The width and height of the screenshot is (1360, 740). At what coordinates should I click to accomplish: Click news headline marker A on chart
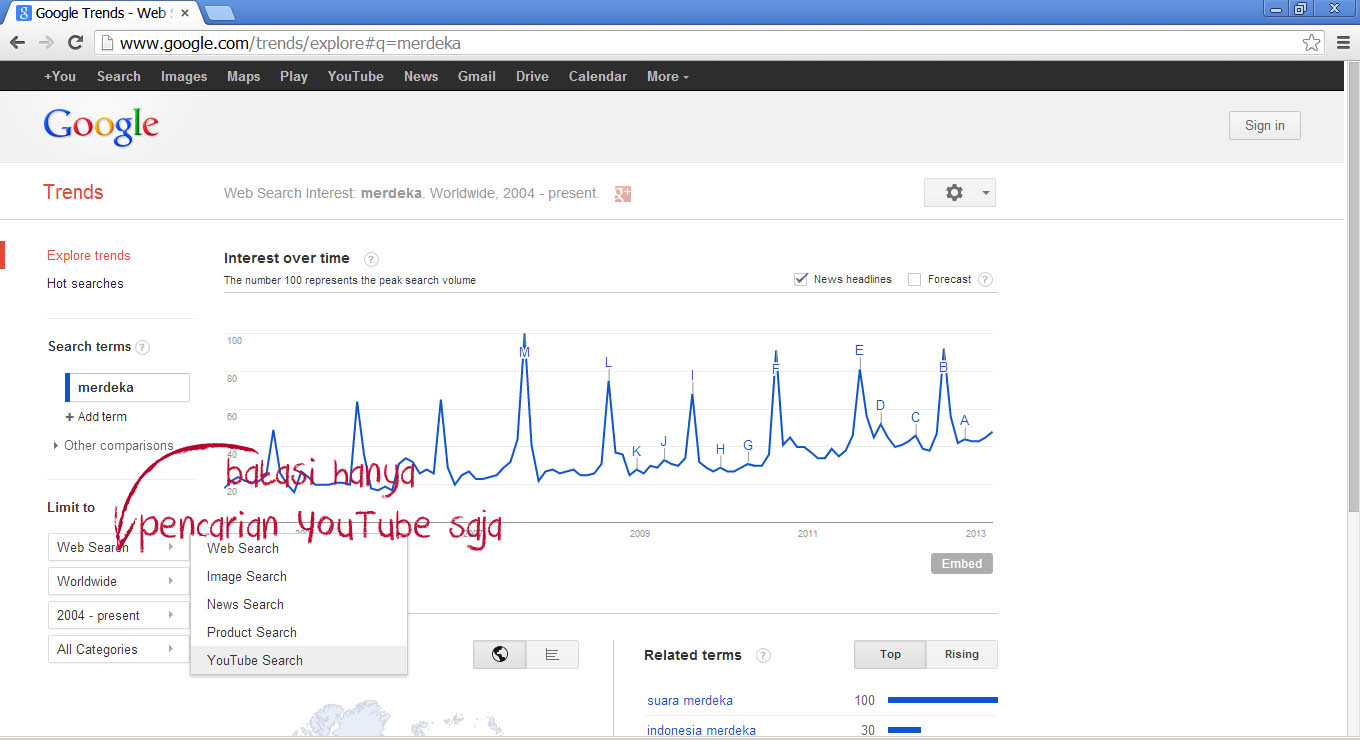click(x=964, y=421)
